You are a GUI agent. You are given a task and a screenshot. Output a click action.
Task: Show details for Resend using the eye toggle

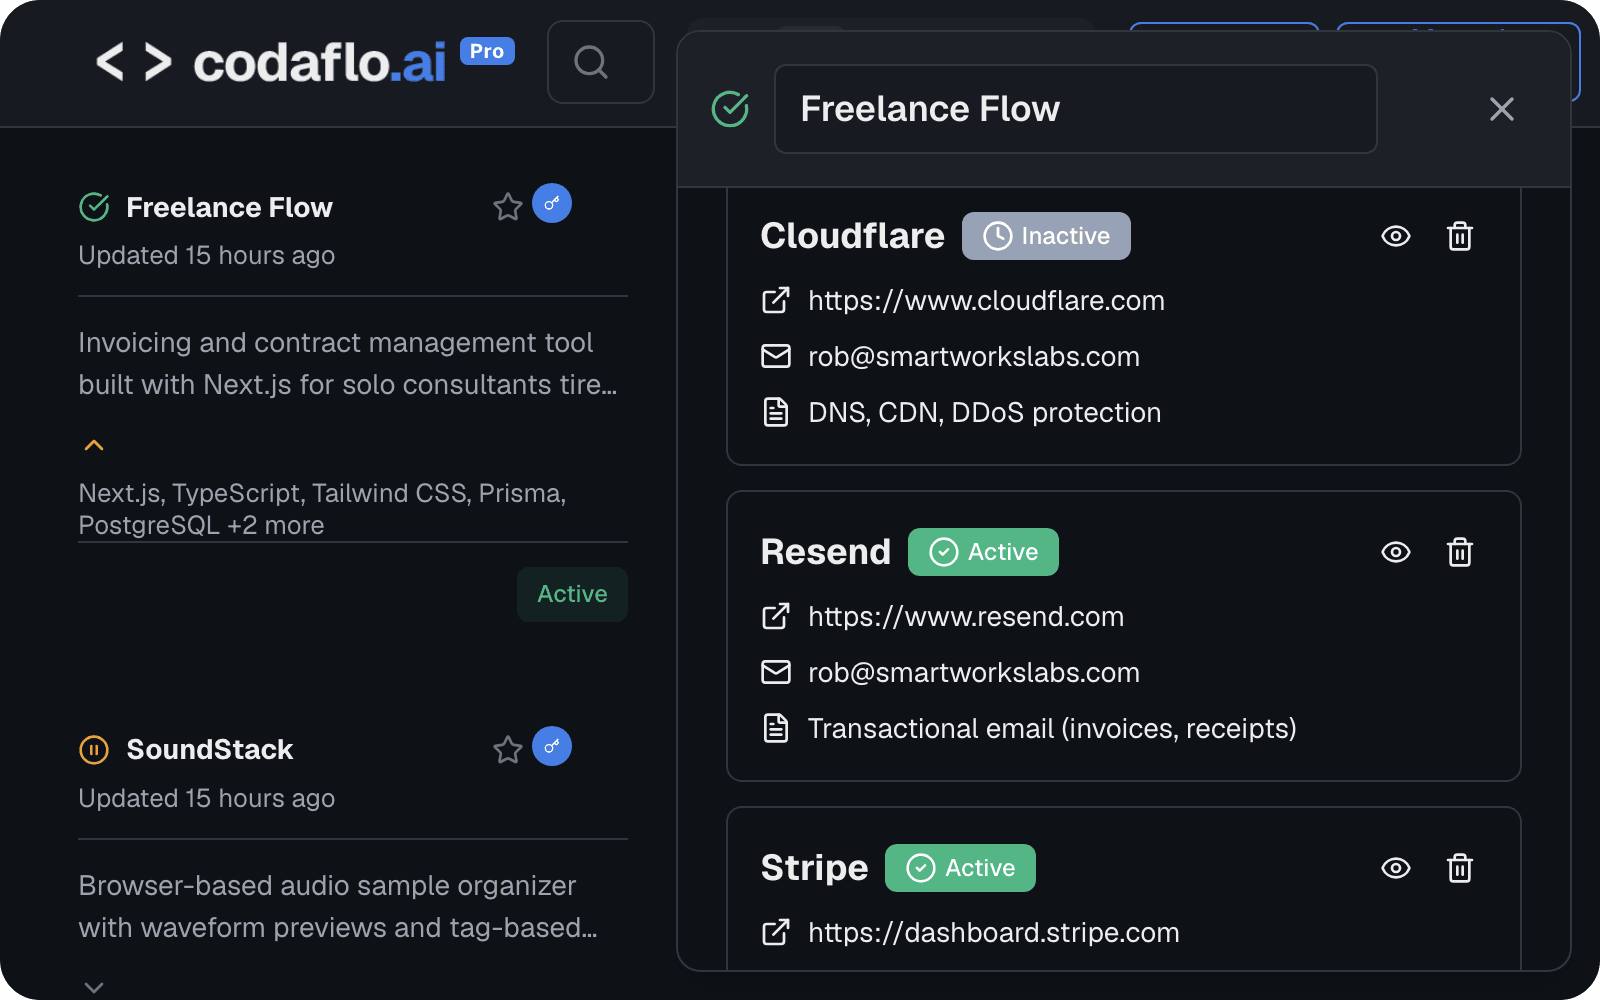coord(1396,551)
